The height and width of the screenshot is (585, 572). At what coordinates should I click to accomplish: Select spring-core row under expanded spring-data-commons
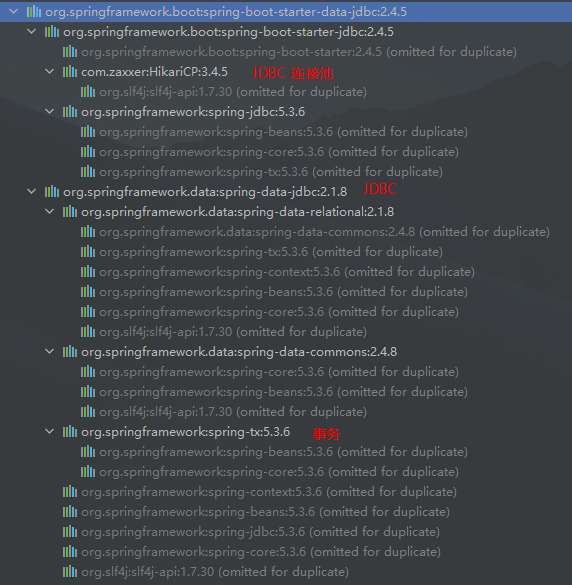[x=279, y=372]
